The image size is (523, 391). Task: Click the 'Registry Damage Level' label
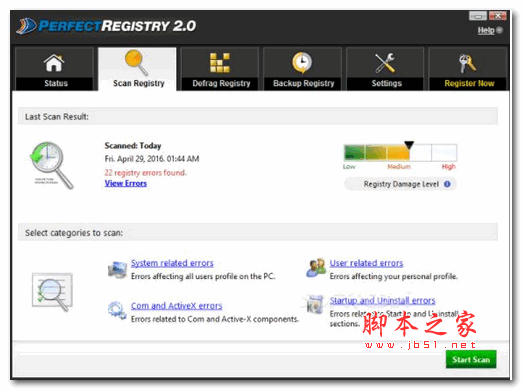pos(401,184)
